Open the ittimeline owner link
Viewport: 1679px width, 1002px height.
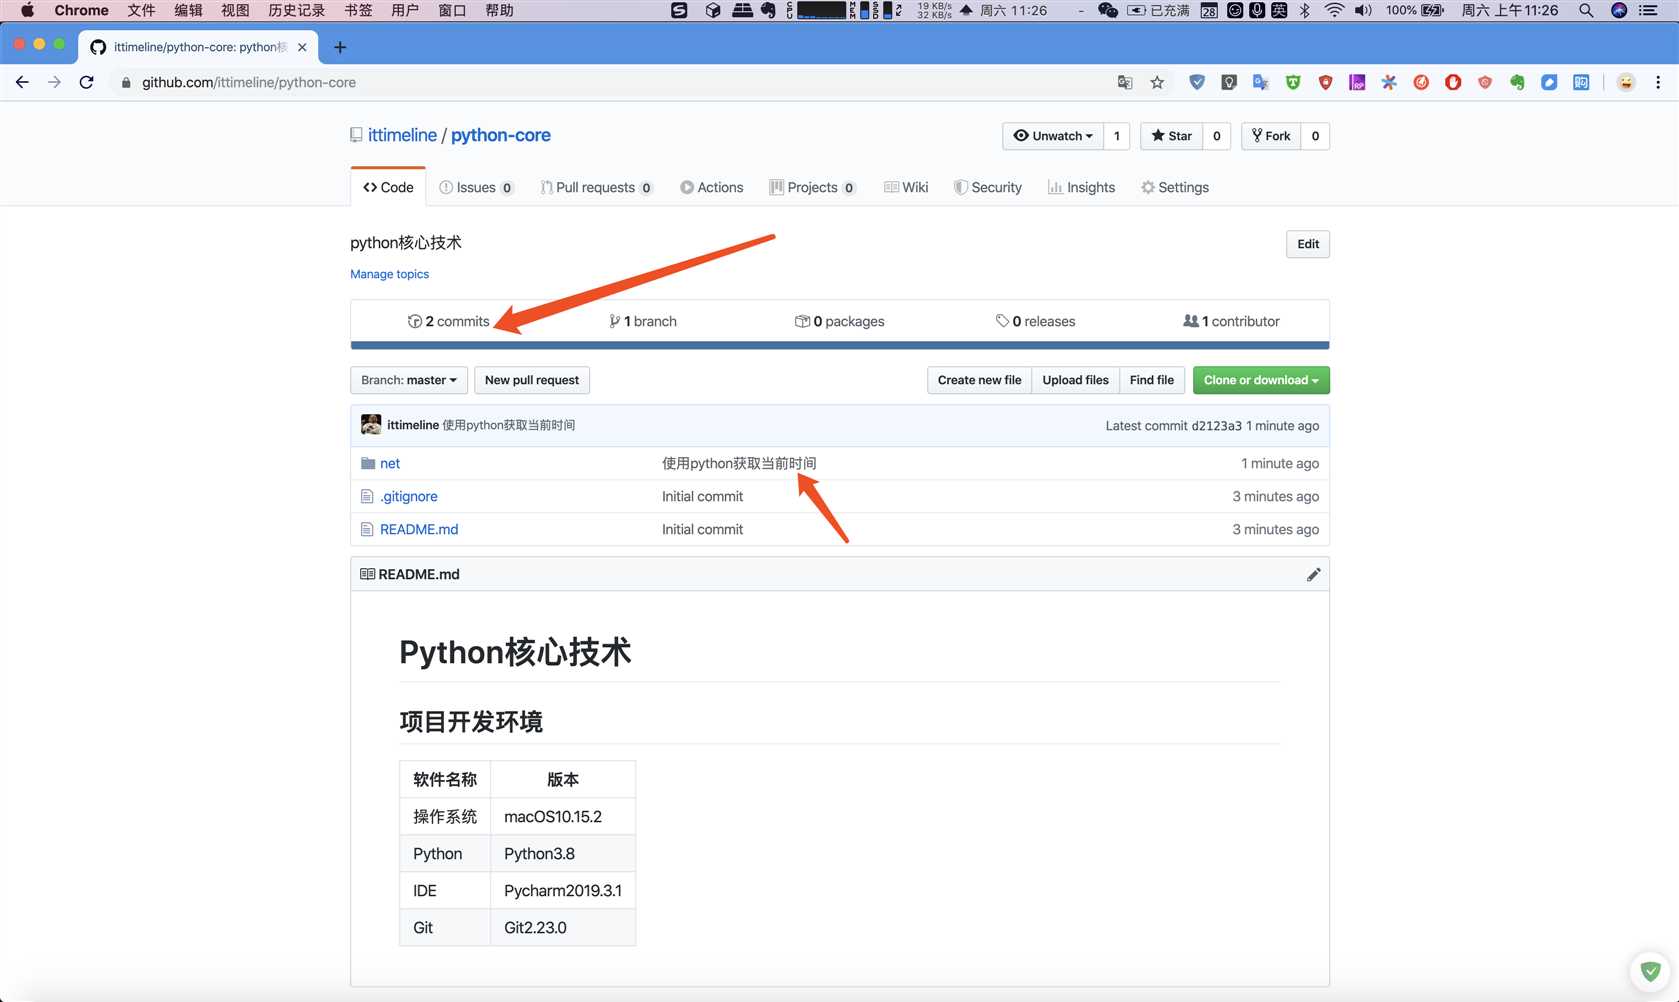402,135
